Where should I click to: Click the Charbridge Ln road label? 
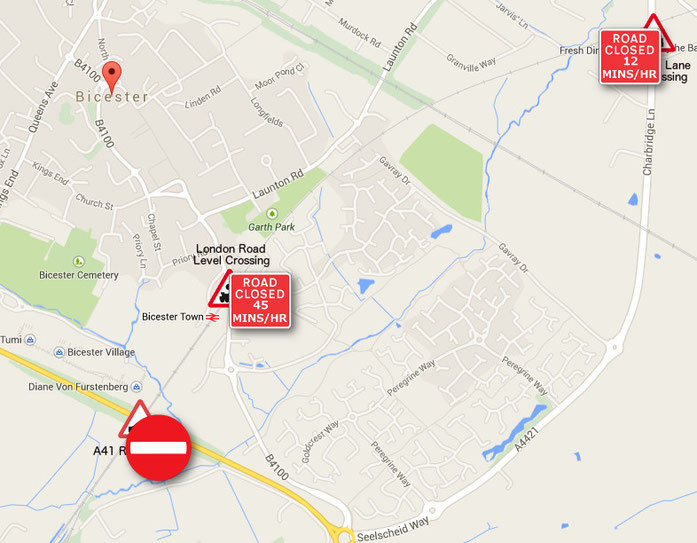click(x=649, y=142)
